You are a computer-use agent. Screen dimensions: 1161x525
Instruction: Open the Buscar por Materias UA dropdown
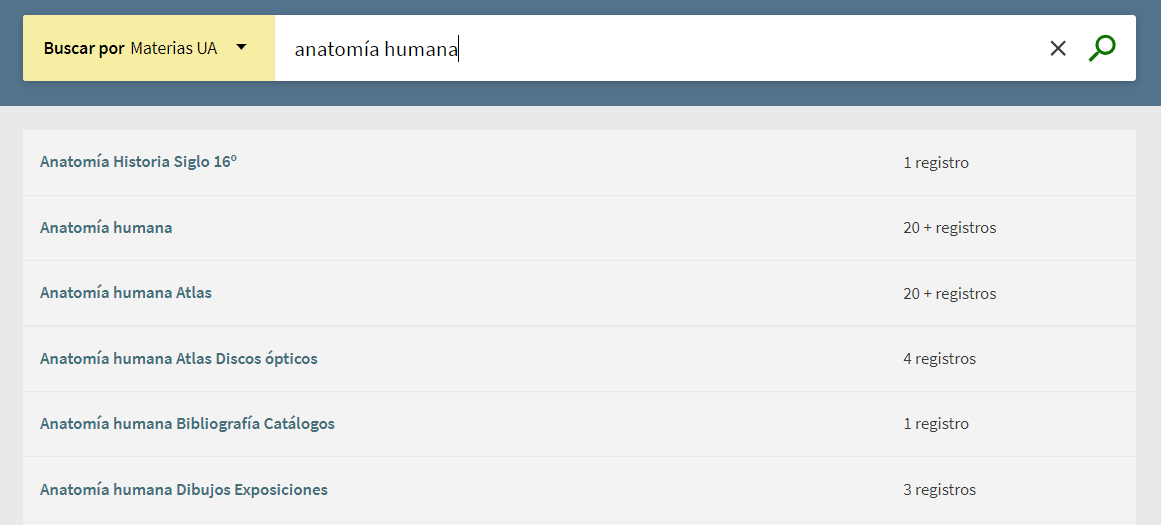tap(148, 48)
